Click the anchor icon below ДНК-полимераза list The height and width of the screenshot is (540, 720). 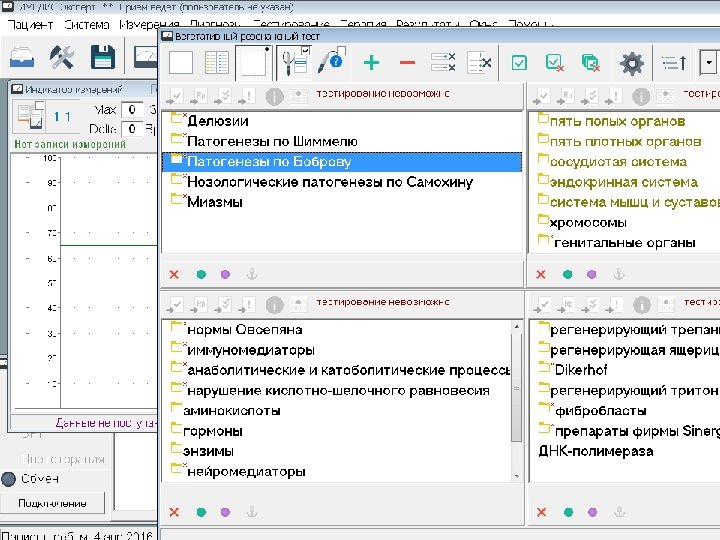[x=619, y=512]
